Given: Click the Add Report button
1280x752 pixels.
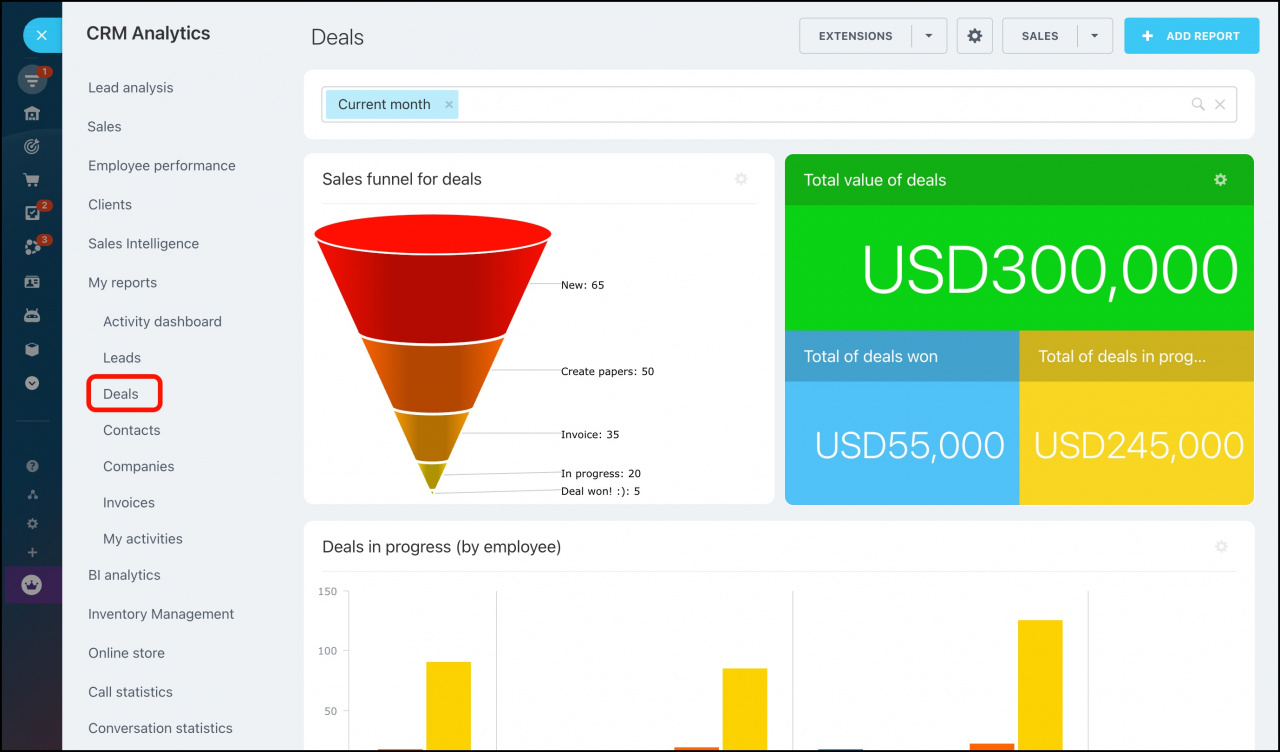Looking at the screenshot, I should click(1191, 36).
